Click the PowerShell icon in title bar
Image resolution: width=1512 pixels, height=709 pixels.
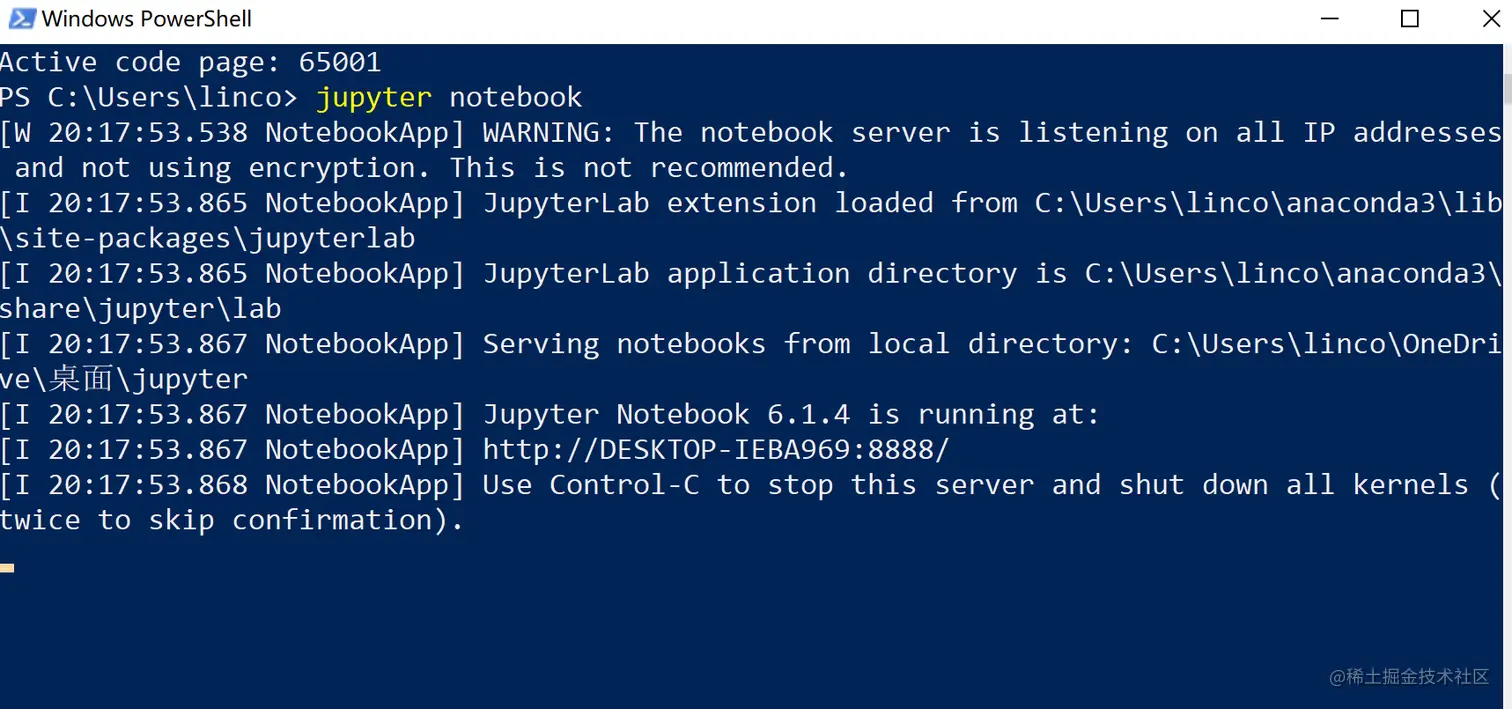point(21,18)
